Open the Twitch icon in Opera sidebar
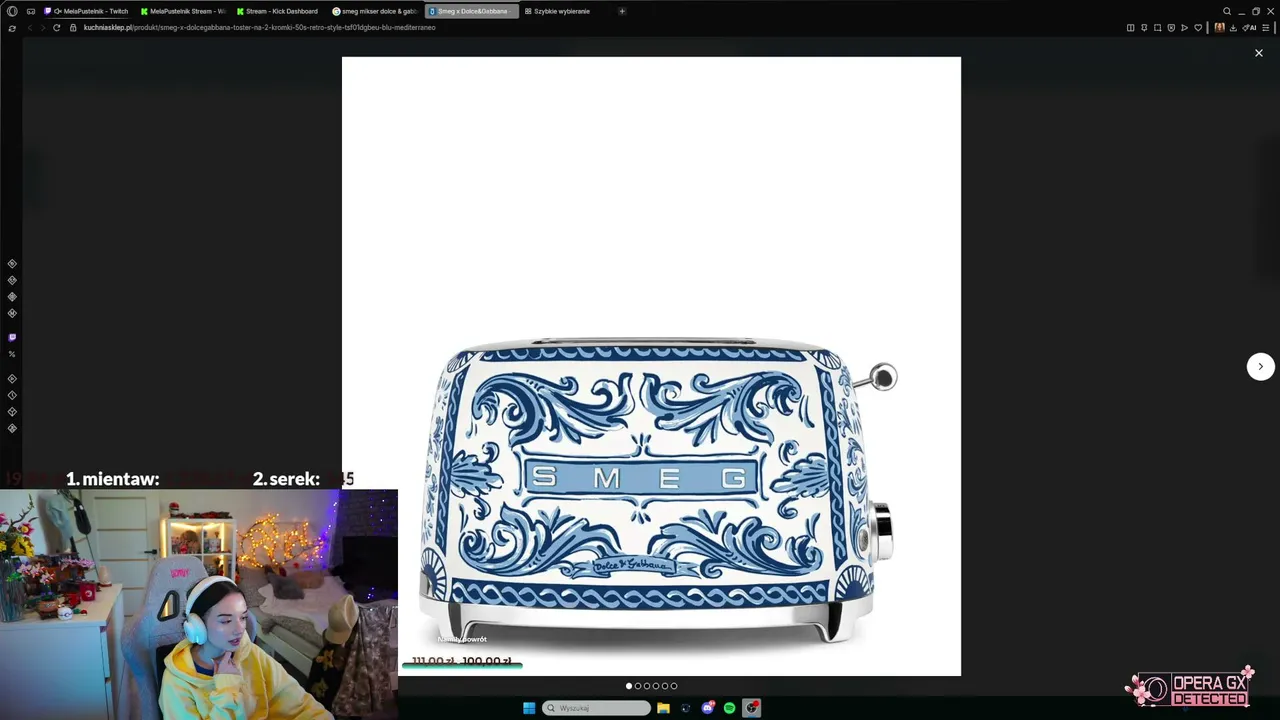The width and height of the screenshot is (1280, 720). coord(12,338)
